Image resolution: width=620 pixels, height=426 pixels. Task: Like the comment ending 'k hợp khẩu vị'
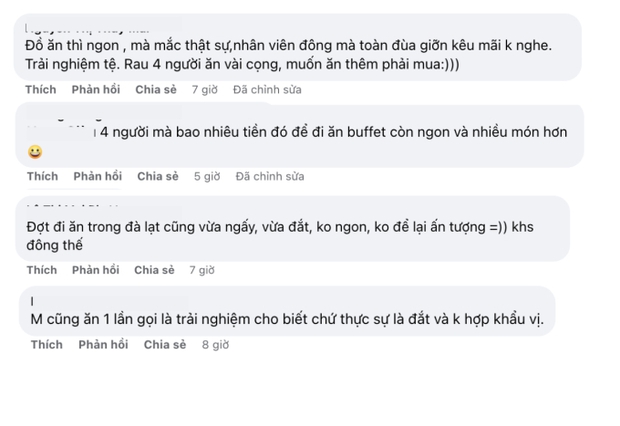pos(46,345)
